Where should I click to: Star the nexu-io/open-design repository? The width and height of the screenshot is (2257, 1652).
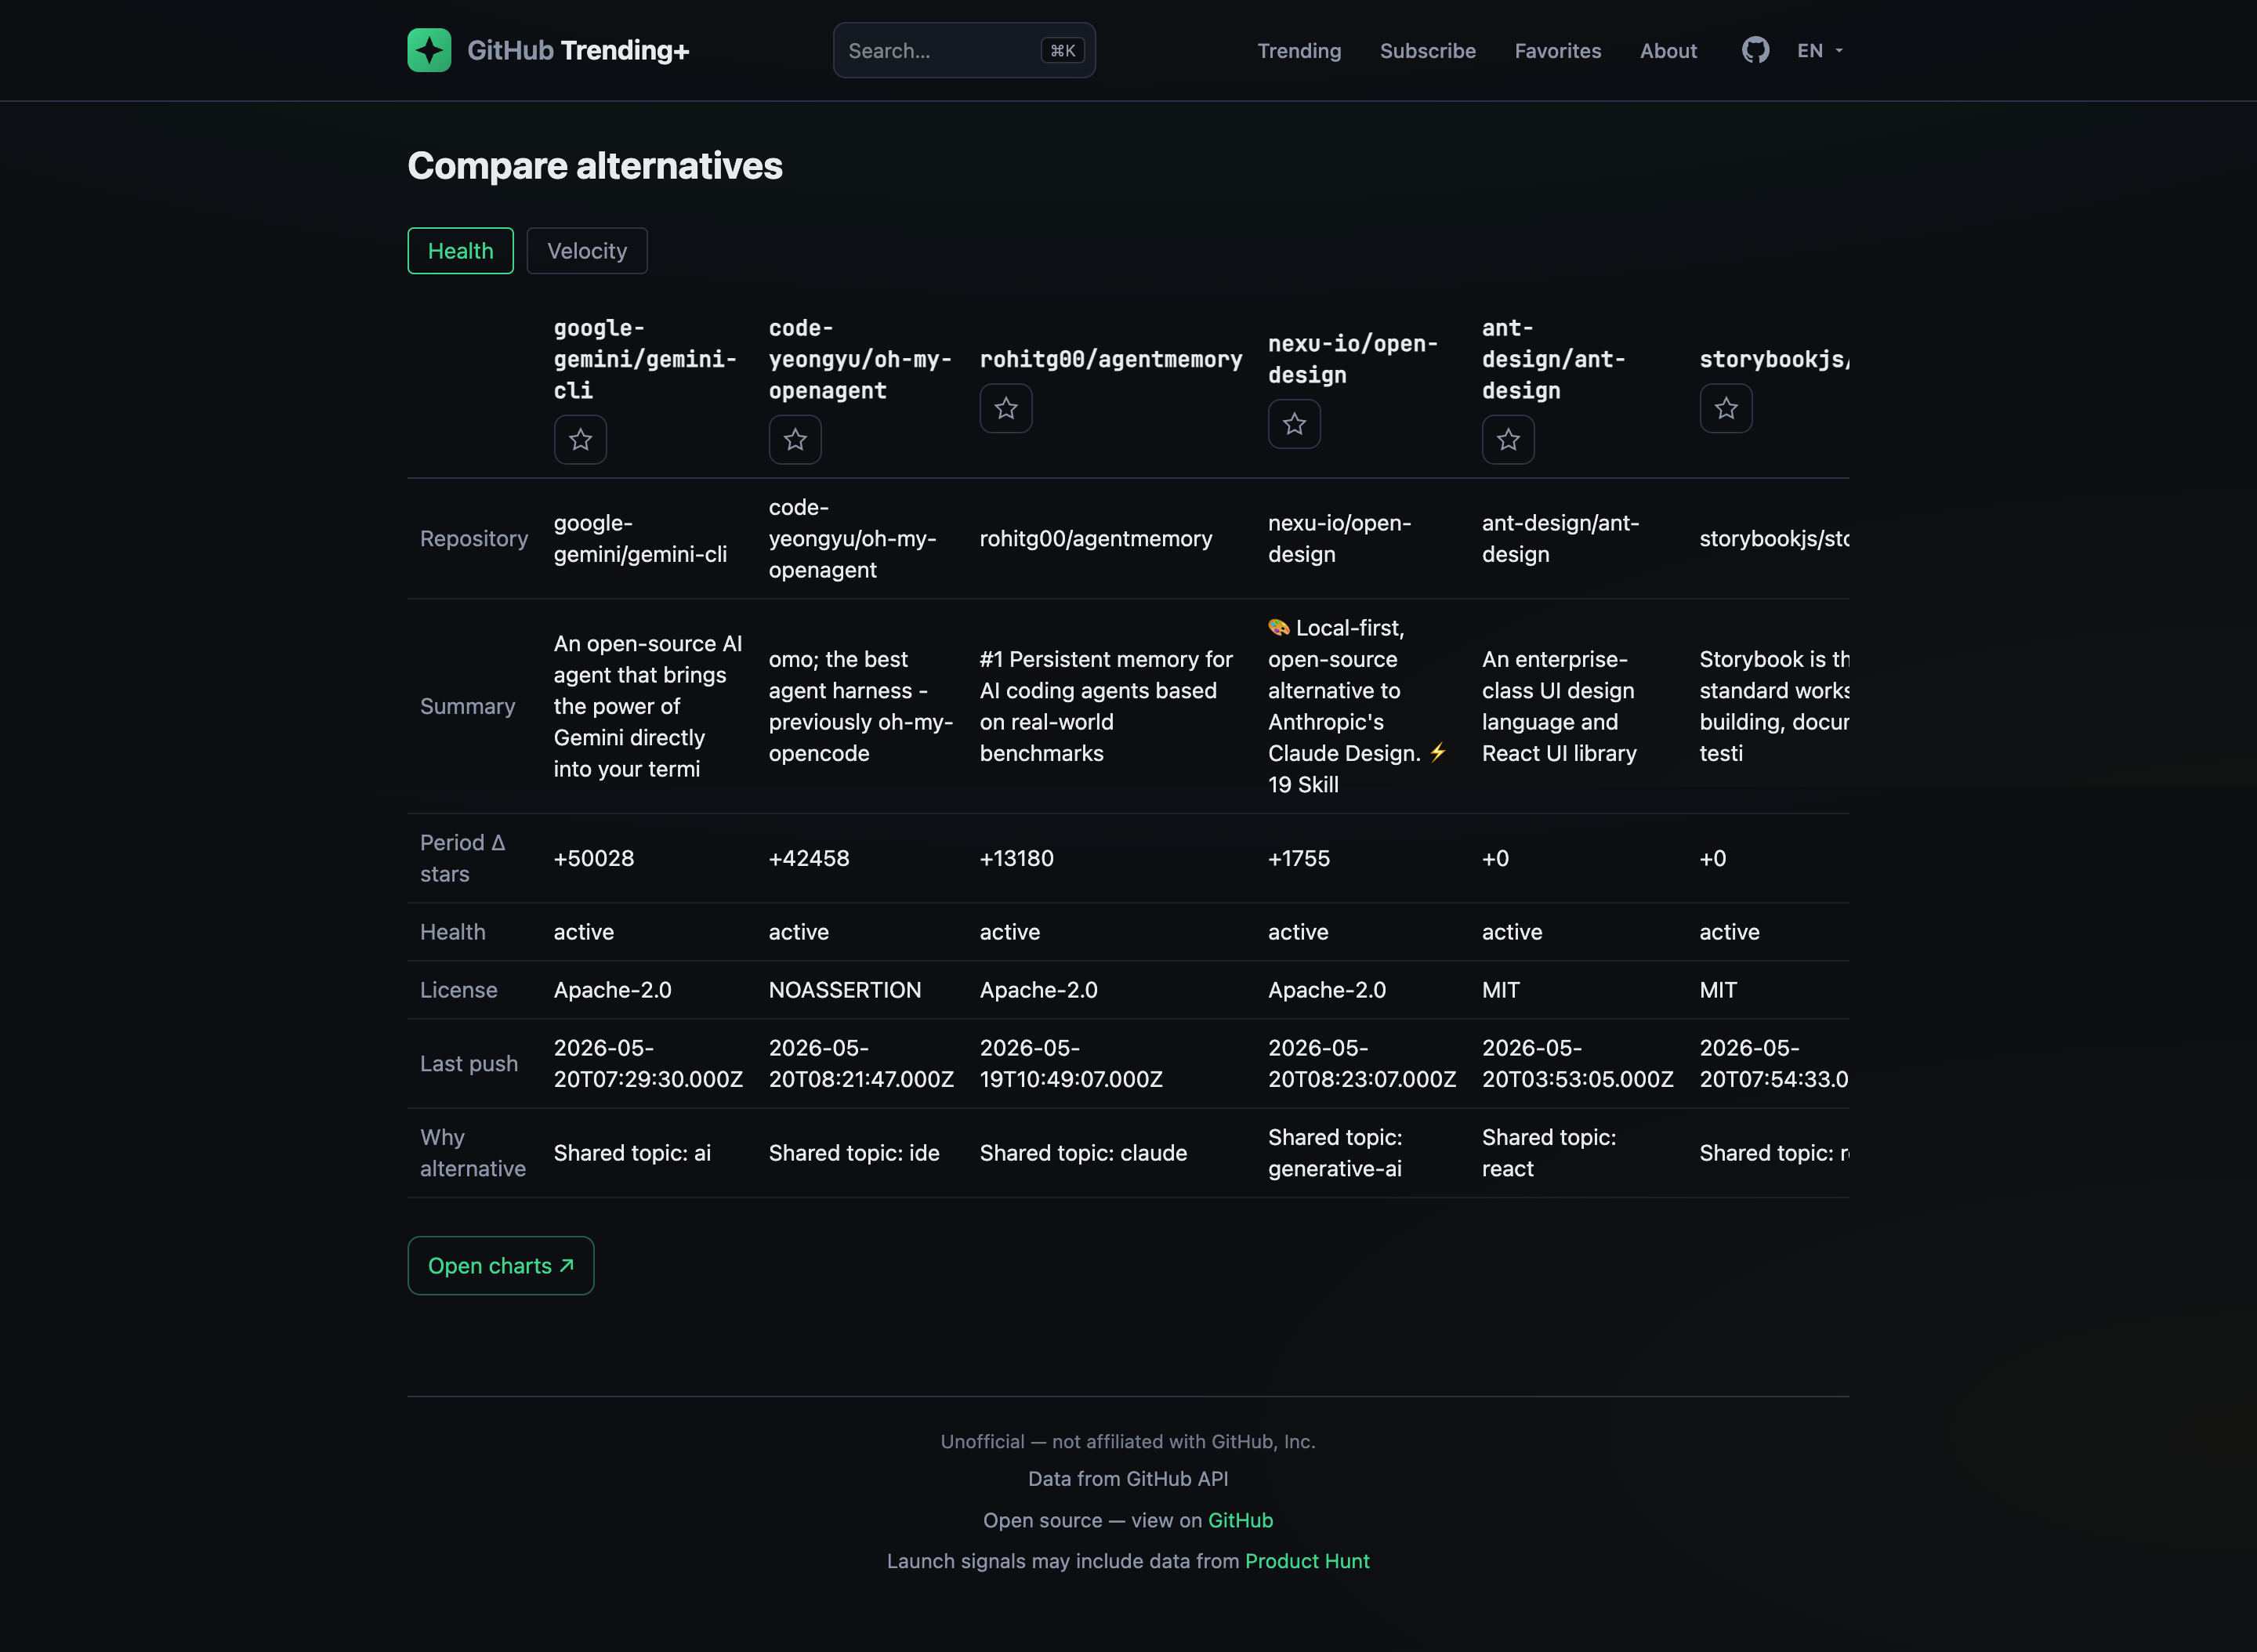1294,424
